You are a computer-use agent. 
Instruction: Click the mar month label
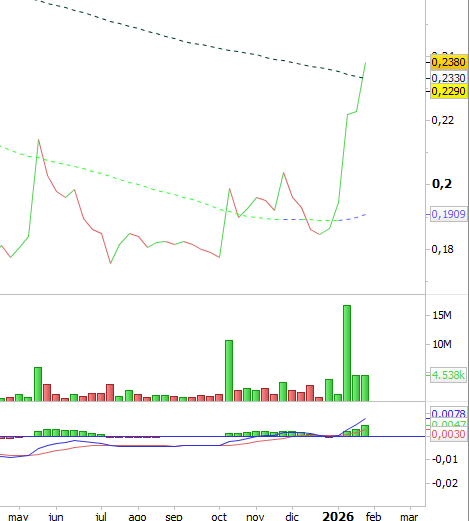click(x=409, y=517)
